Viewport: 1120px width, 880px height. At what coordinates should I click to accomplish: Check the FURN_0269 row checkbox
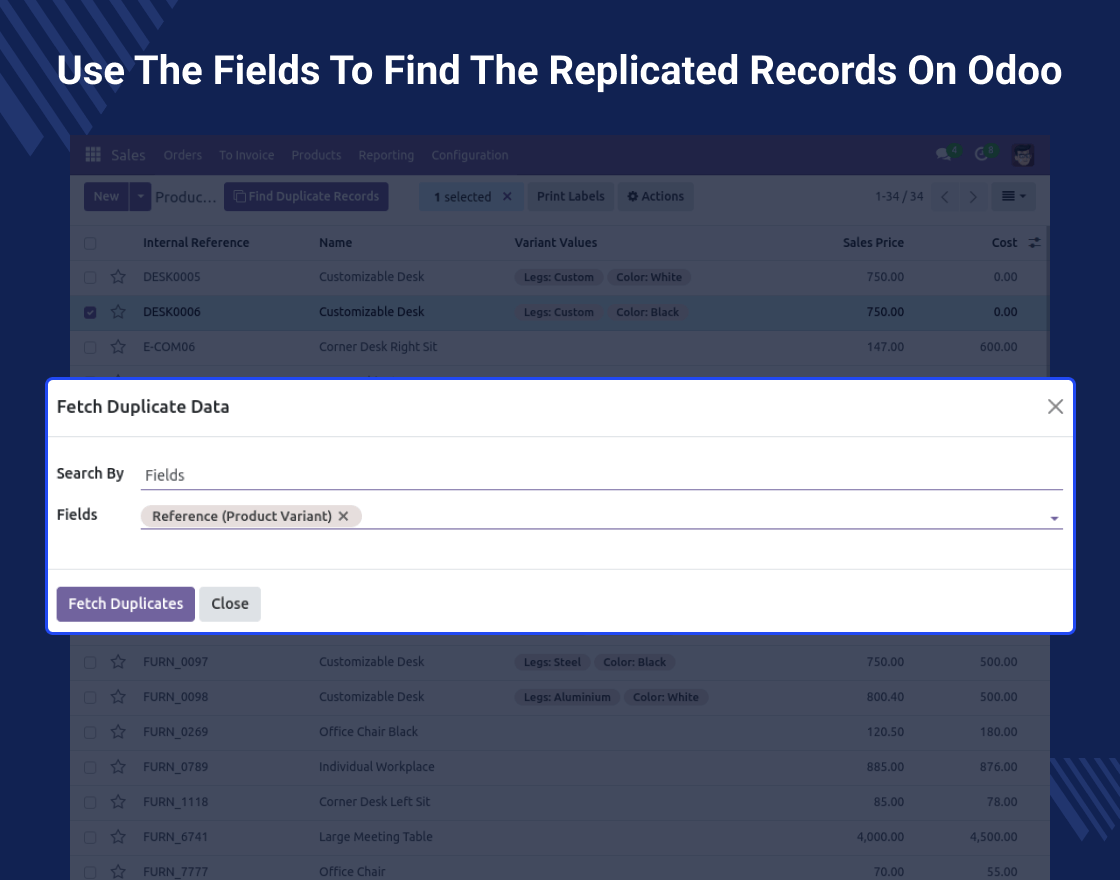click(x=90, y=732)
